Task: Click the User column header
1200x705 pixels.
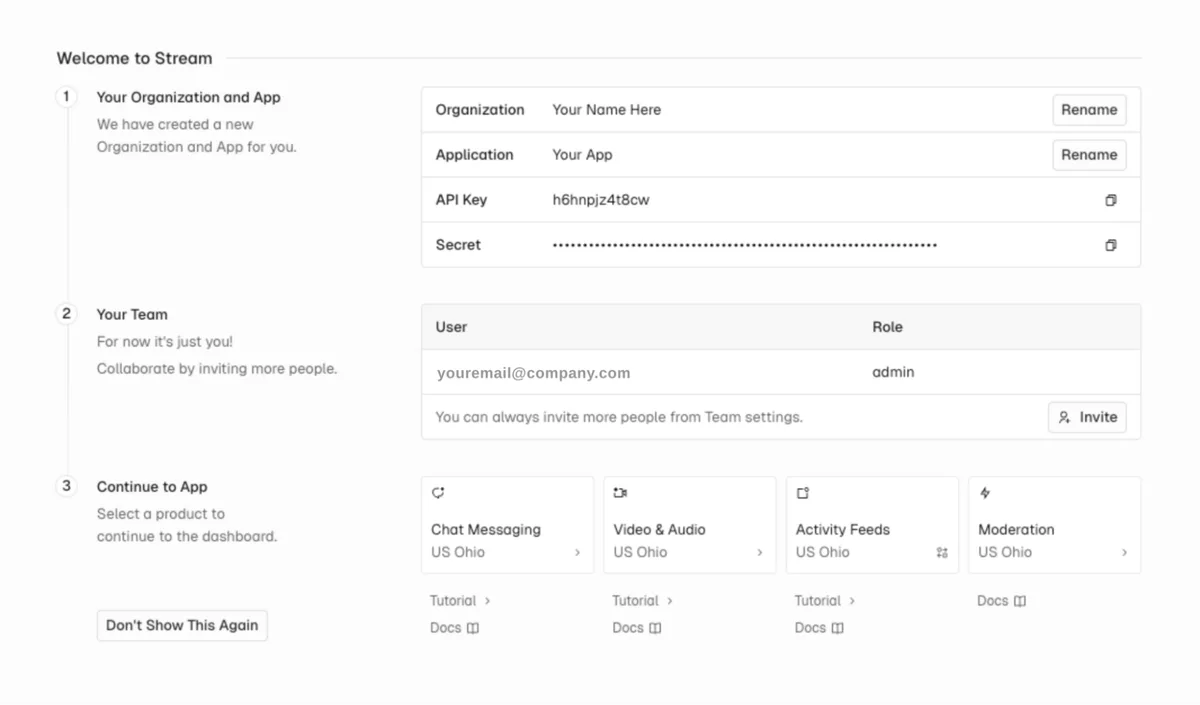Action: (x=451, y=327)
